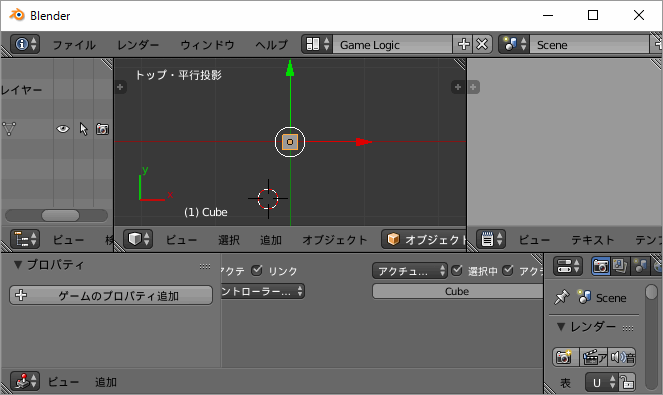Click the pin icon next to Scene

point(562,297)
